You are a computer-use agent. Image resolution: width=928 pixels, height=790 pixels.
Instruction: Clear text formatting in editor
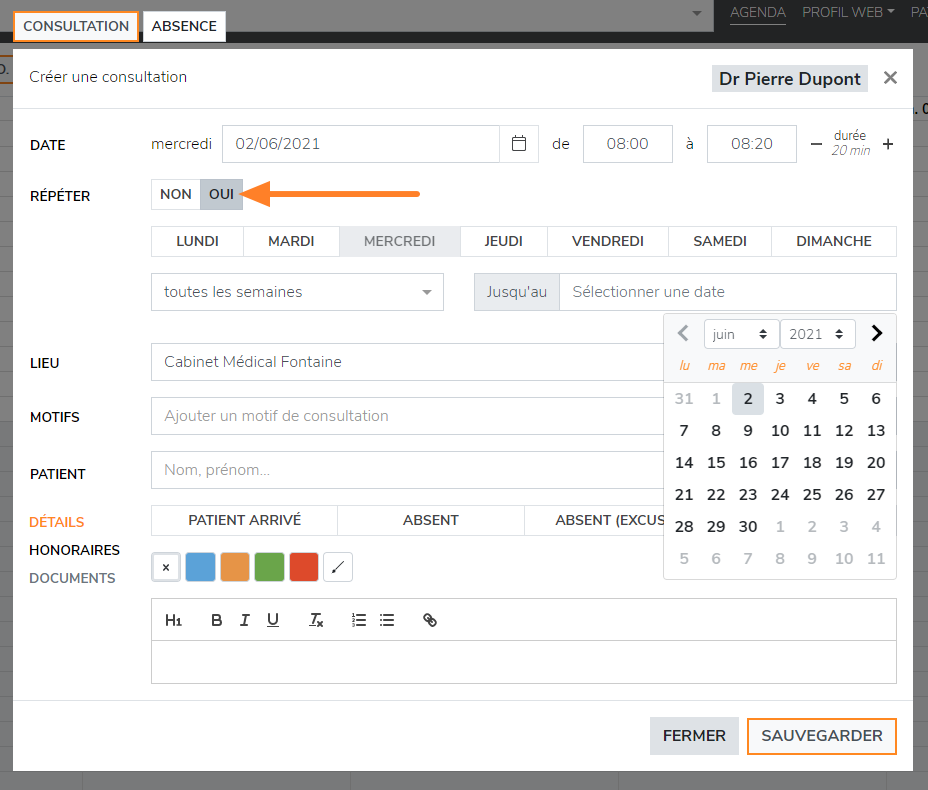316,620
